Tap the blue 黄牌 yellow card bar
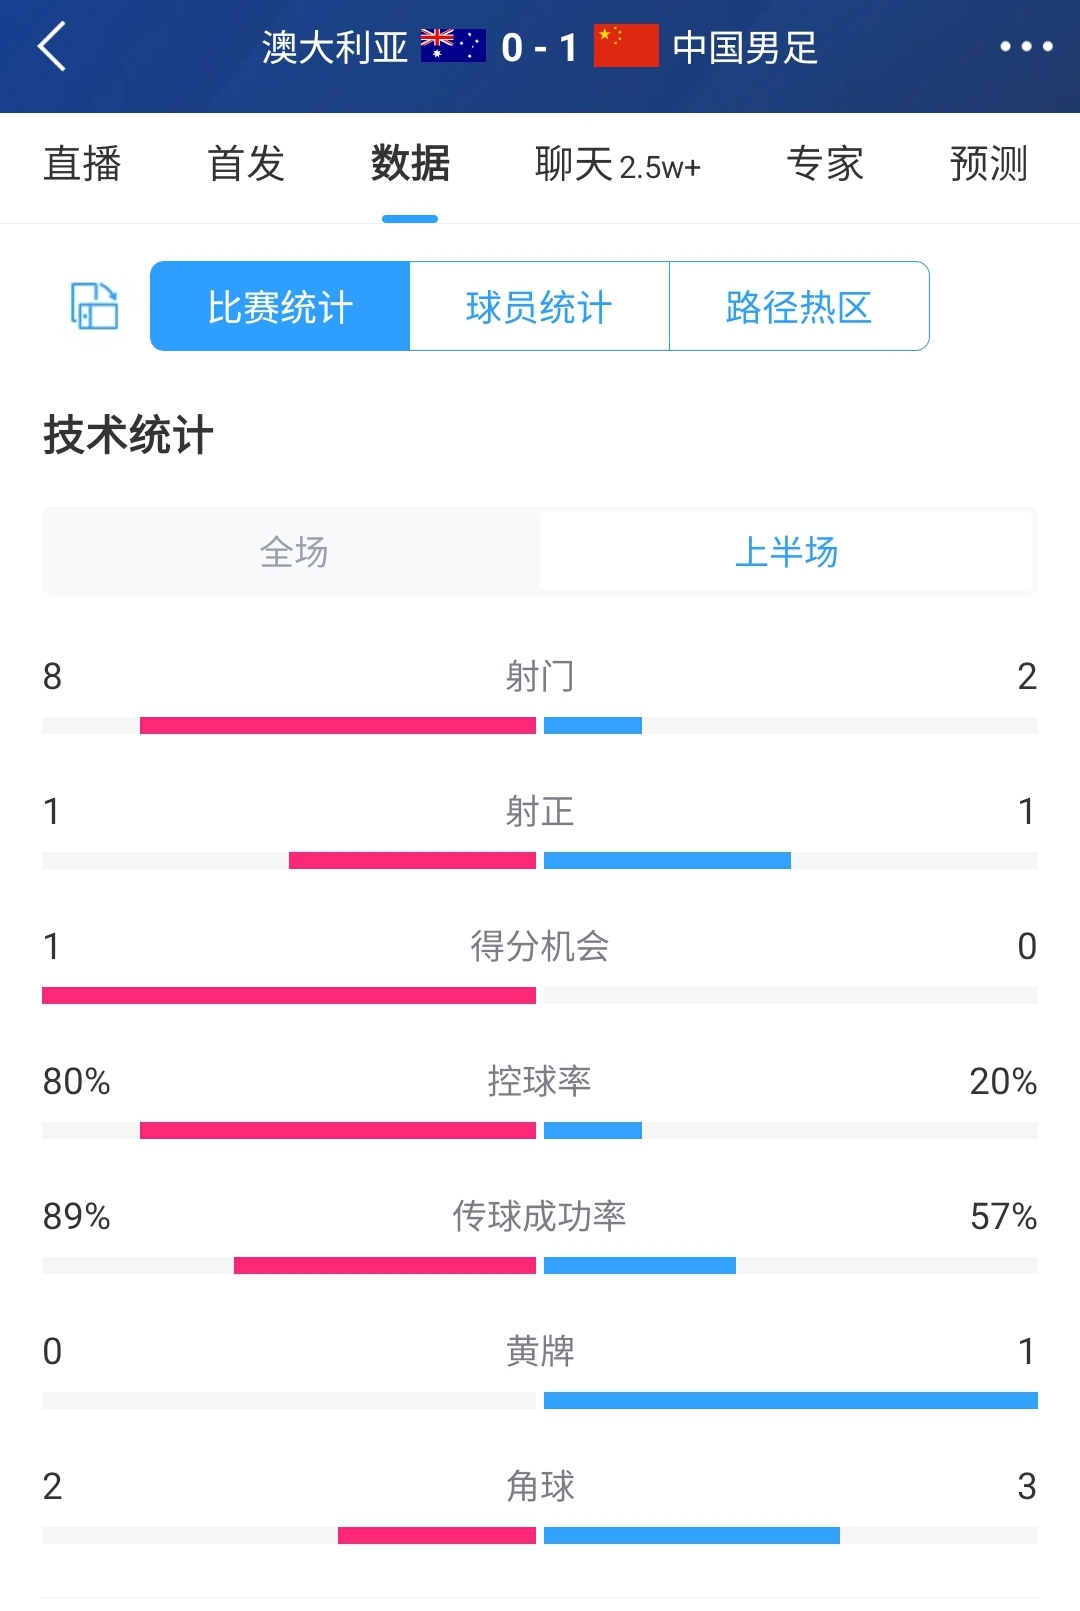 [x=790, y=1400]
